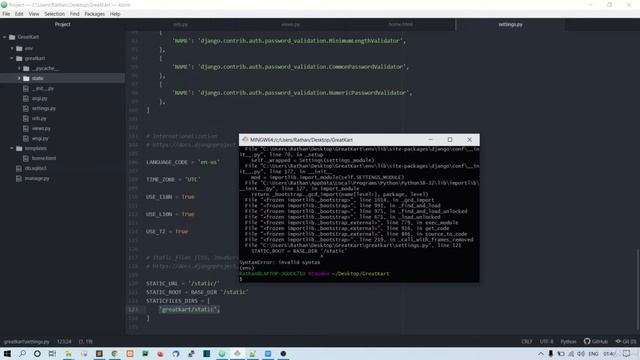The image size is (640, 360).
Task: Open settings.py from the tree
Action: tap(44, 109)
